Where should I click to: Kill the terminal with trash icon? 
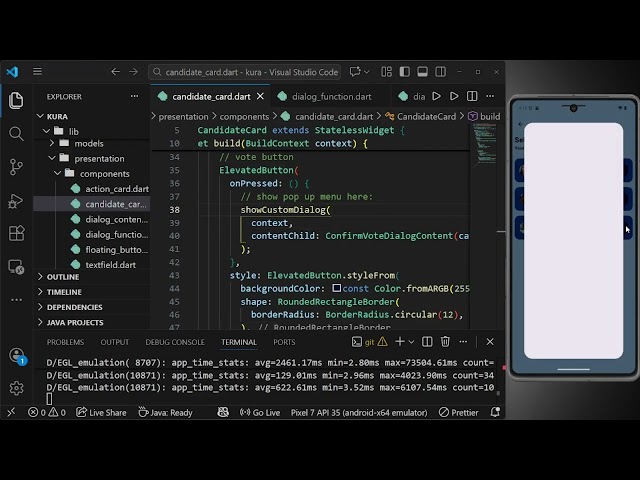(x=445, y=342)
